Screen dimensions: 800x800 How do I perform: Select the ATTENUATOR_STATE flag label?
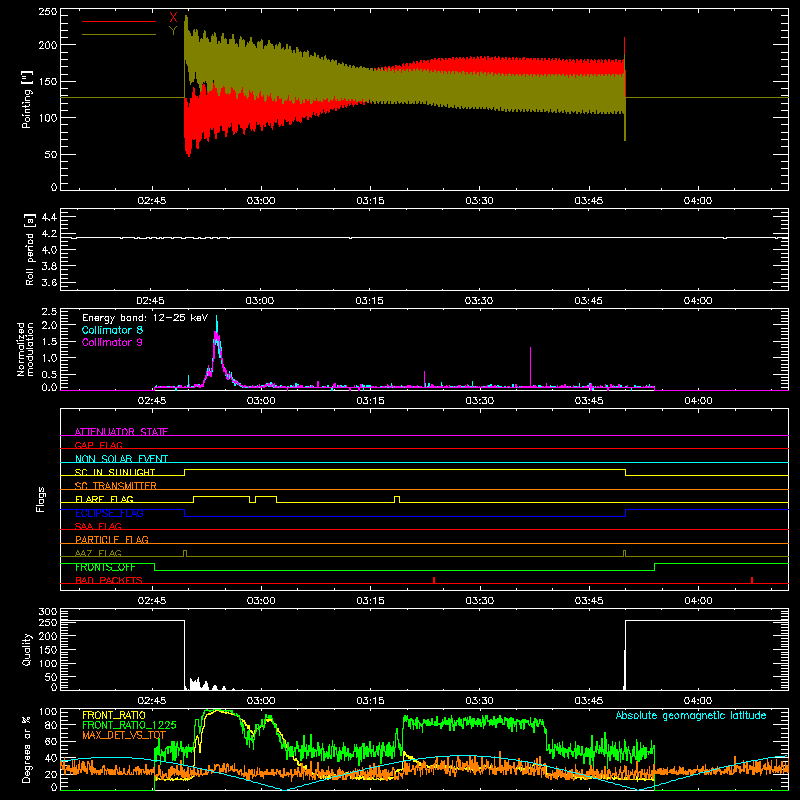[x=121, y=432]
